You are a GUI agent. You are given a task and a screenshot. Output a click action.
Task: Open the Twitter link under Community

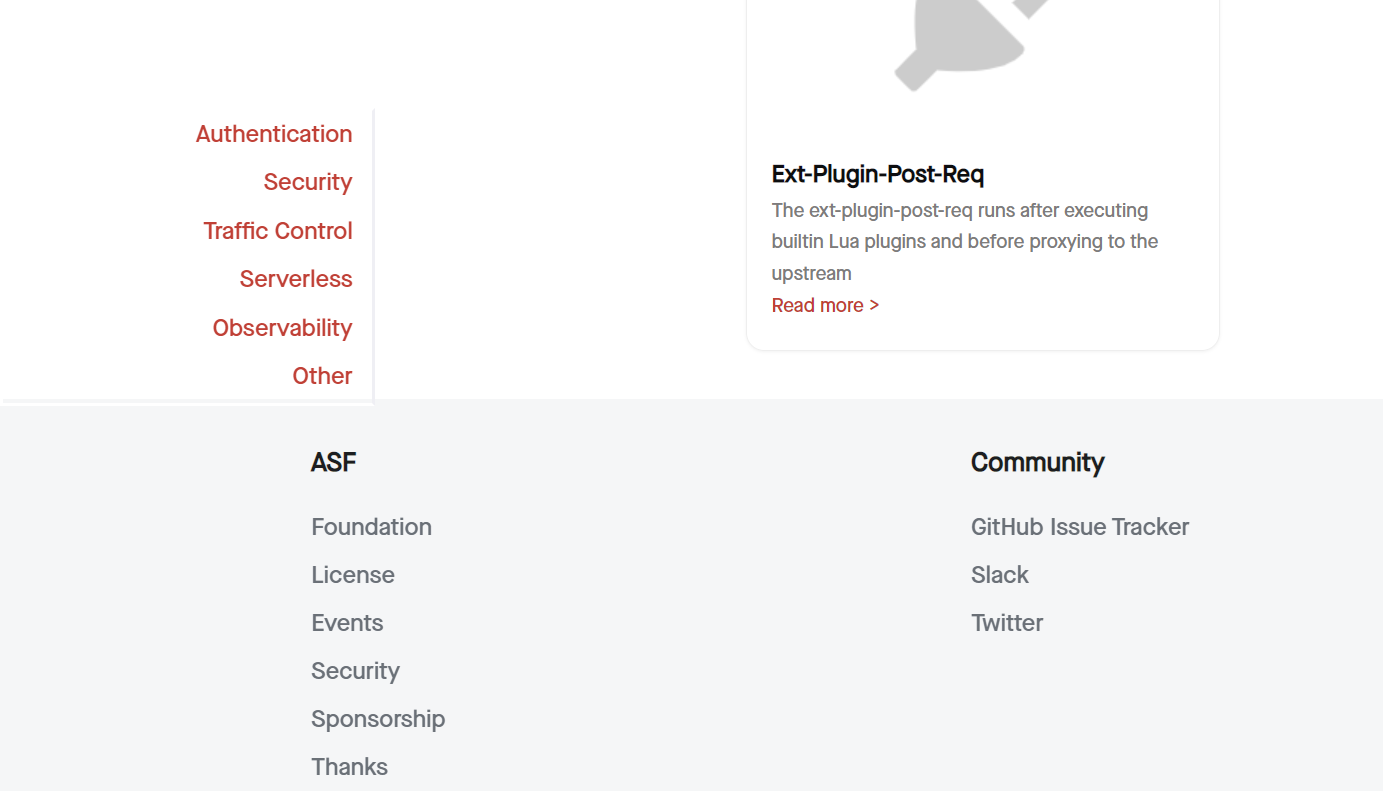pos(1007,623)
